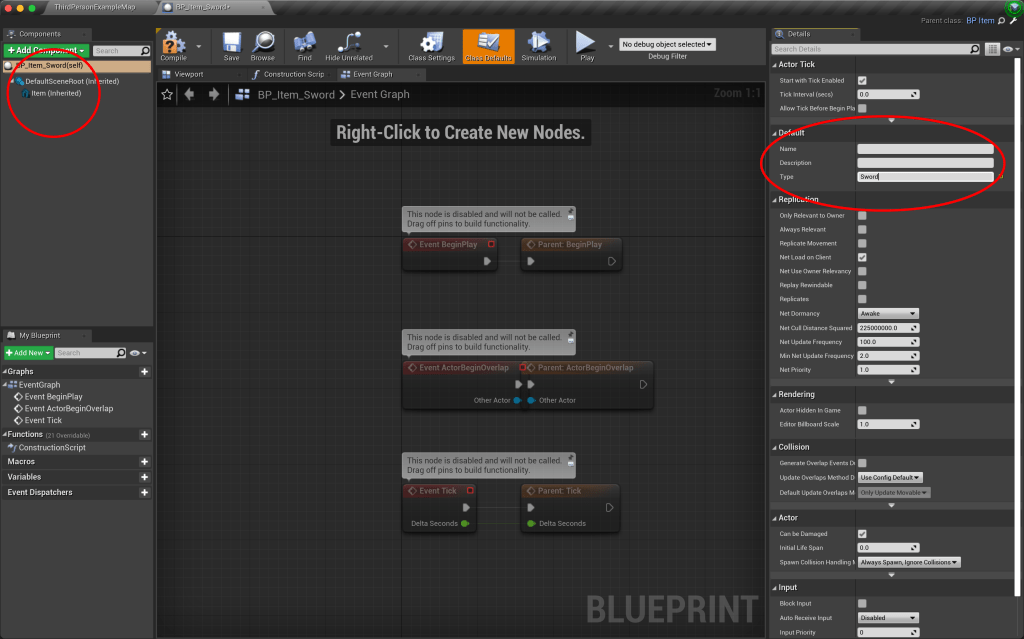Toggle Start with Tick Enabled checkbox

(862, 80)
